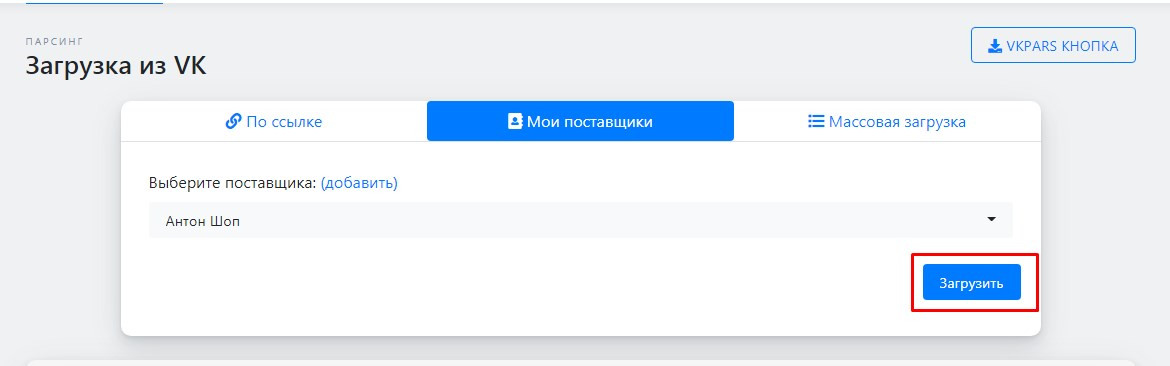Click the white panel edge at the page bottom

tap(581, 363)
